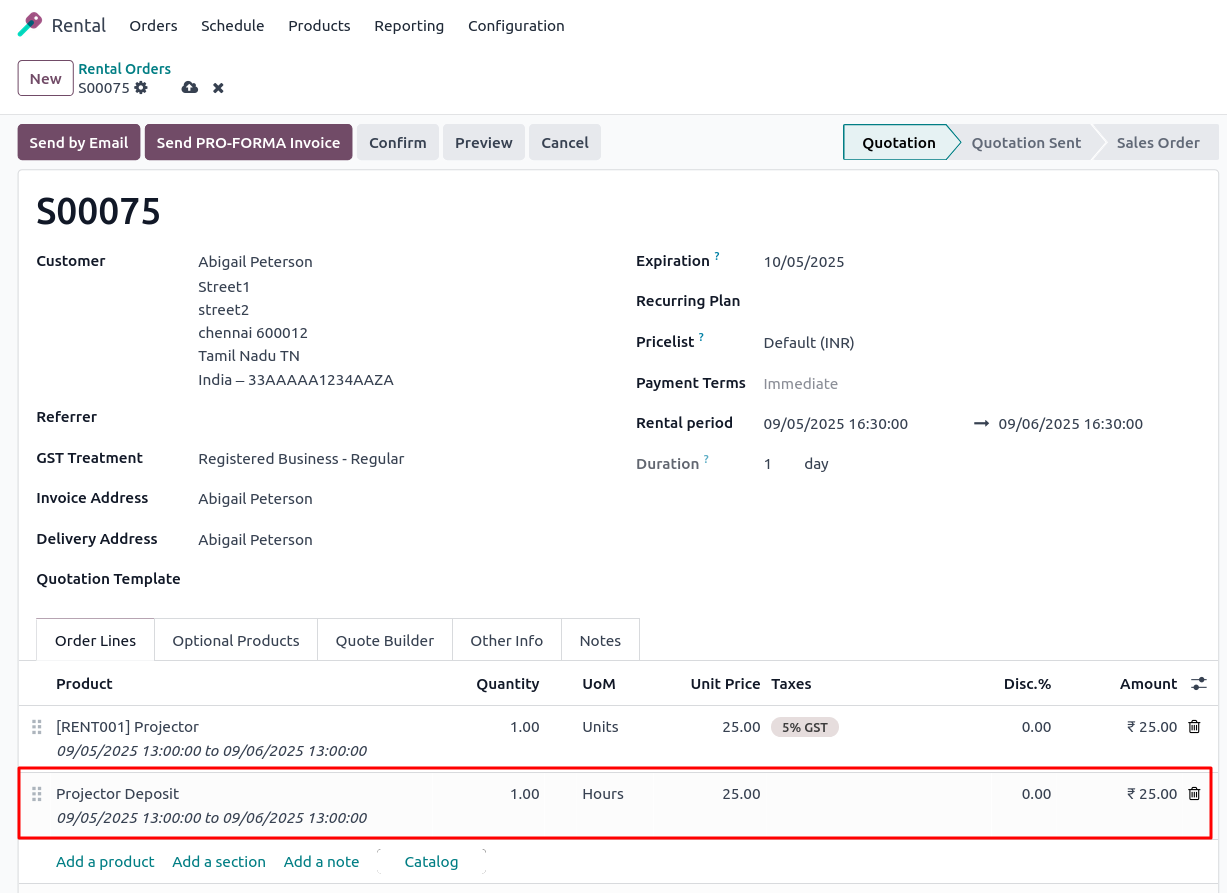The width and height of the screenshot is (1227, 893).
Task: Click the New button
Action: coord(45,79)
